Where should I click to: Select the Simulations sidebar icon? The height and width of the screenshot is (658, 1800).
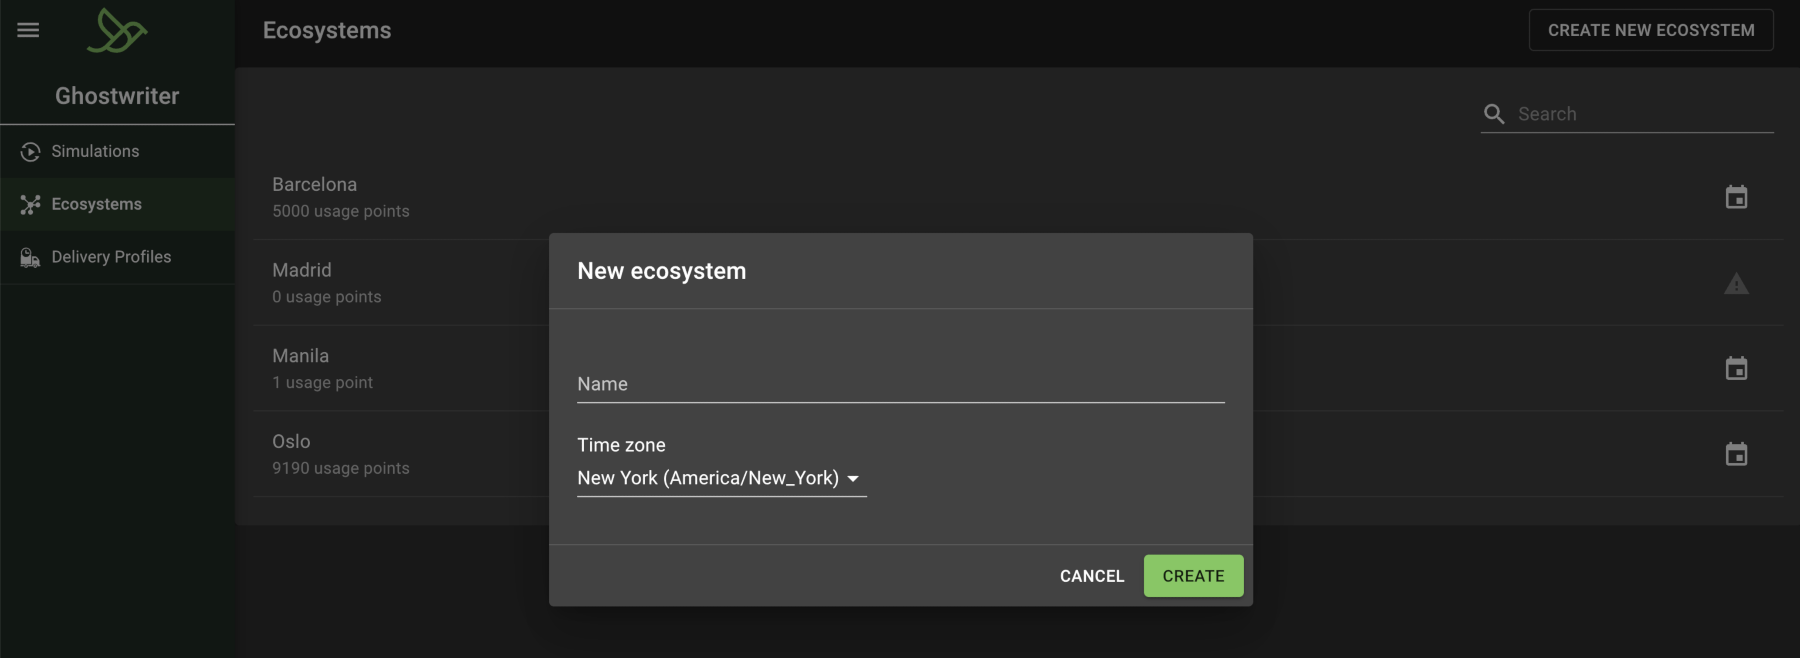[x=29, y=151]
